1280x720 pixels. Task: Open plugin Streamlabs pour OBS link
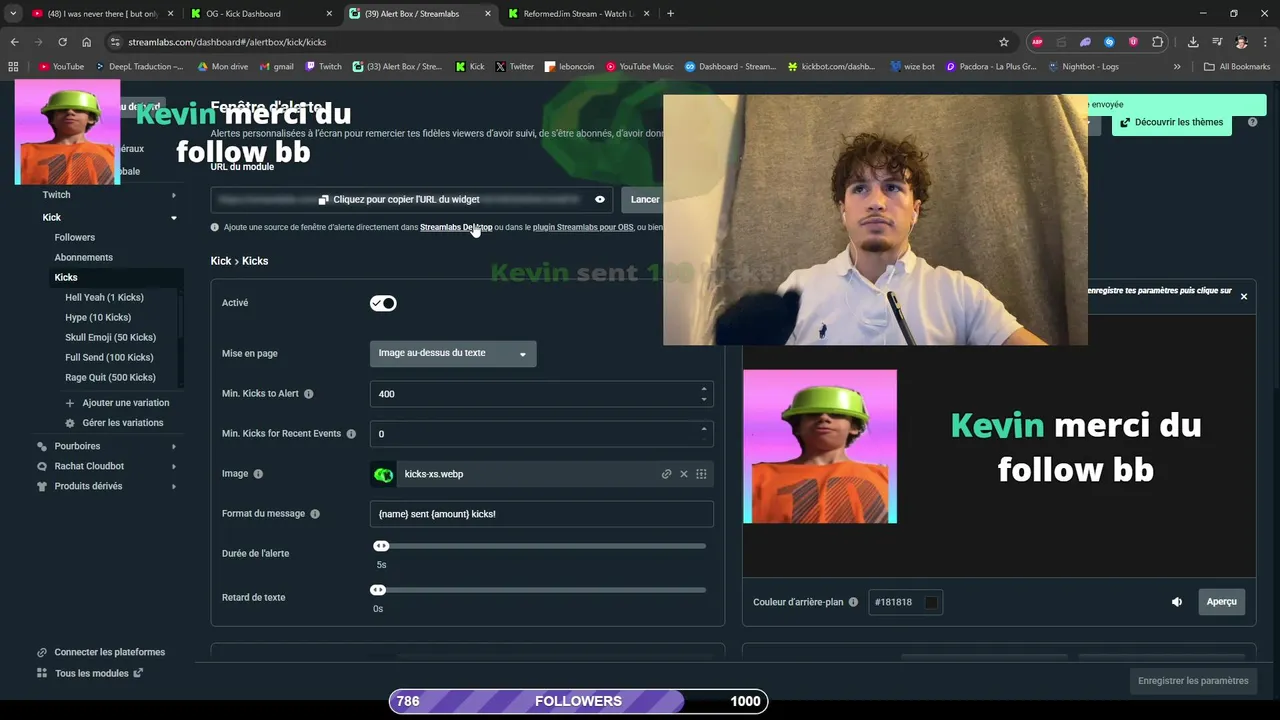pyautogui.click(x=583, y=227)
